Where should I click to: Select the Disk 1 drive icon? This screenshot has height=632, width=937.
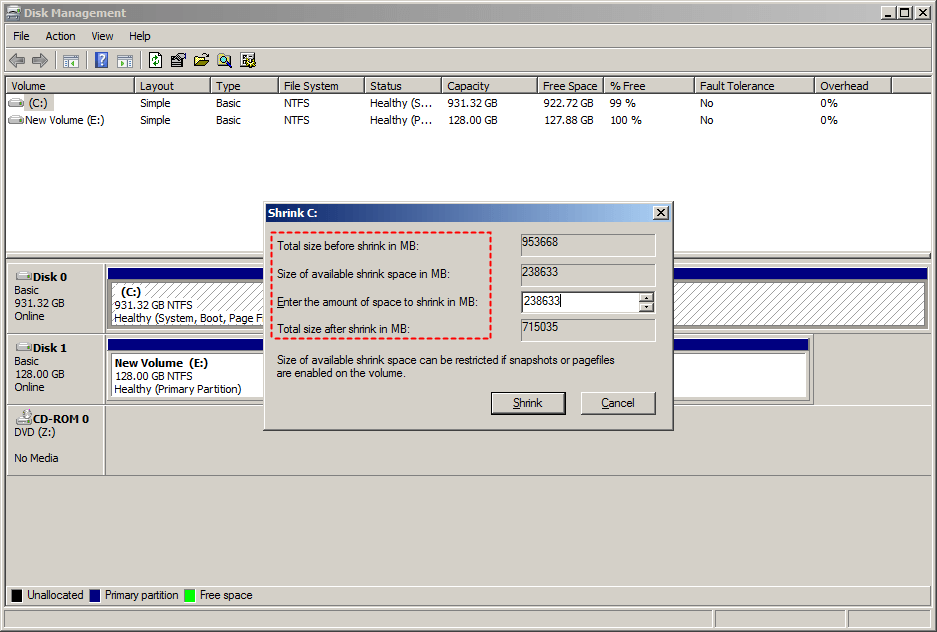pos(24,347)
